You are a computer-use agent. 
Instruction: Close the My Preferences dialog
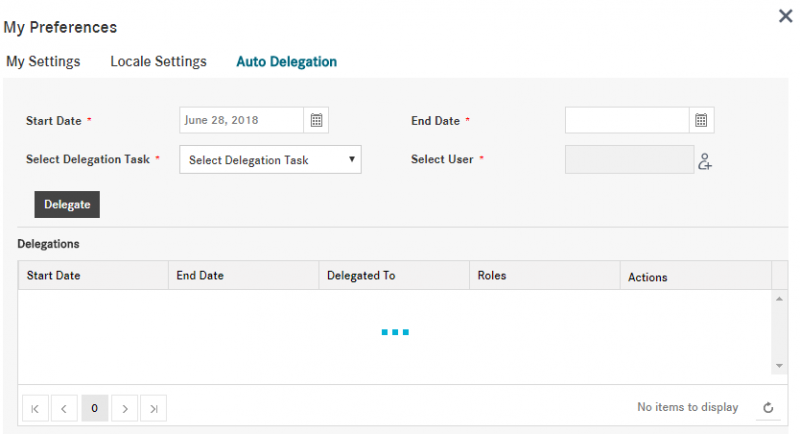[x=785, y=16]
